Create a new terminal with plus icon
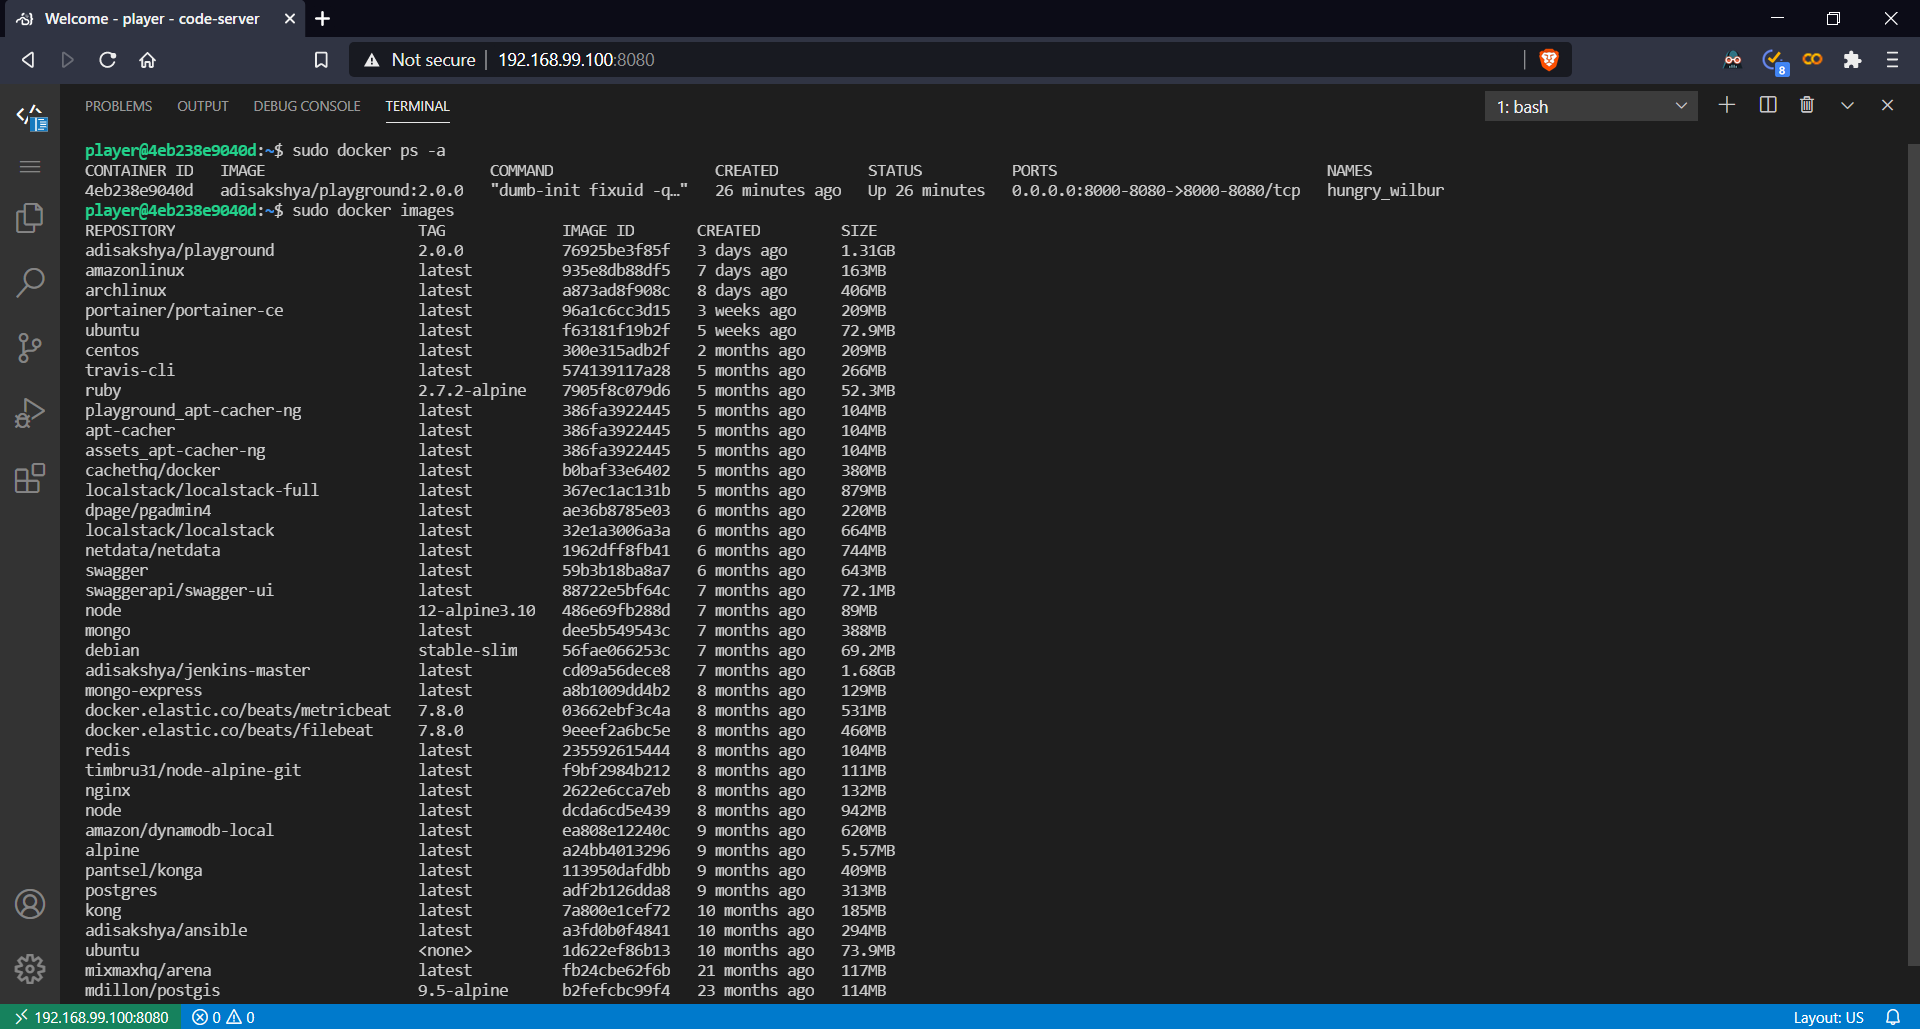The width and height of the screenshot is (1920, 1029). click(x=1727, y=105)
